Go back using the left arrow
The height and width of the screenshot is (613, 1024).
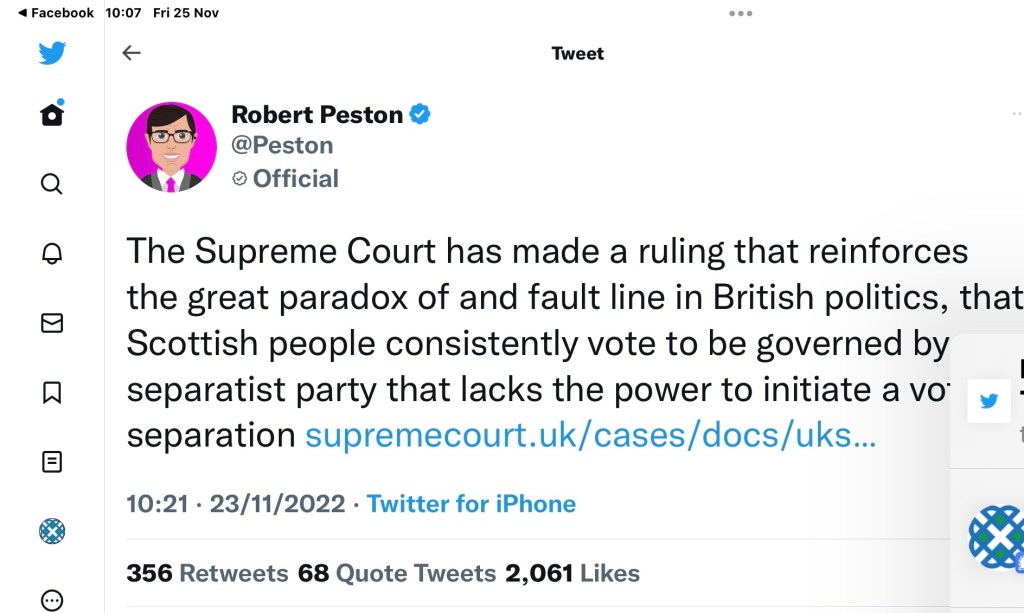coord(131,53)
